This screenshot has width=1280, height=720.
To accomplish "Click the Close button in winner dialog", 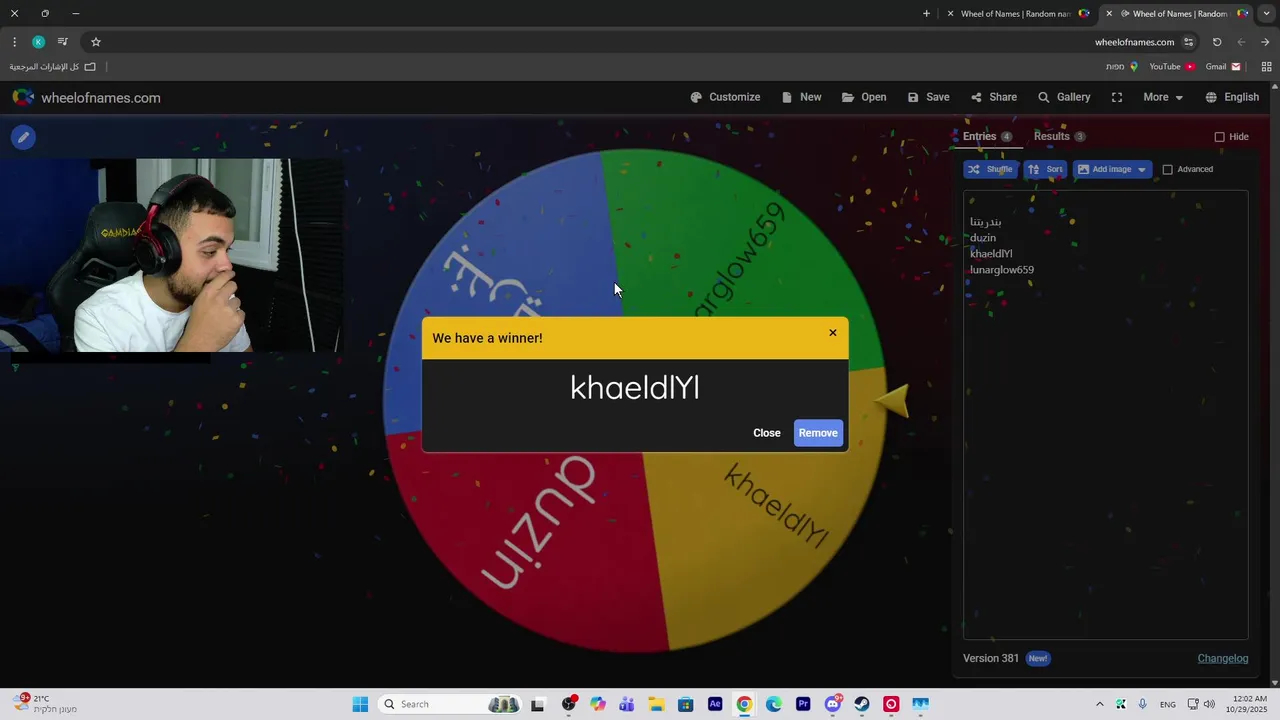I will [x=767, y=433].
